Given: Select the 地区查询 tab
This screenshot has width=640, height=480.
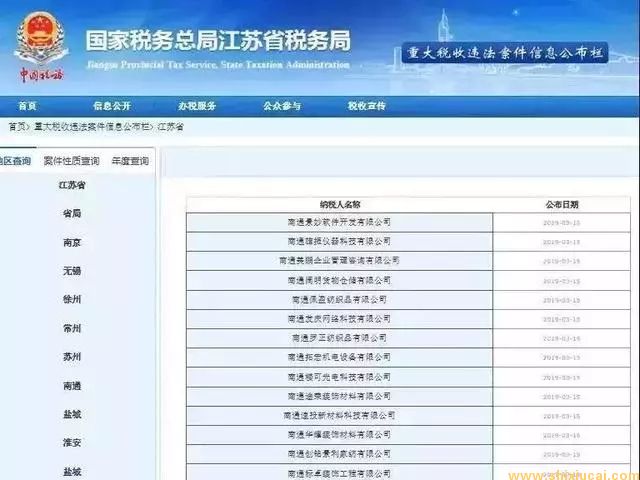Looking at the screenshot, I should (15, 161).
